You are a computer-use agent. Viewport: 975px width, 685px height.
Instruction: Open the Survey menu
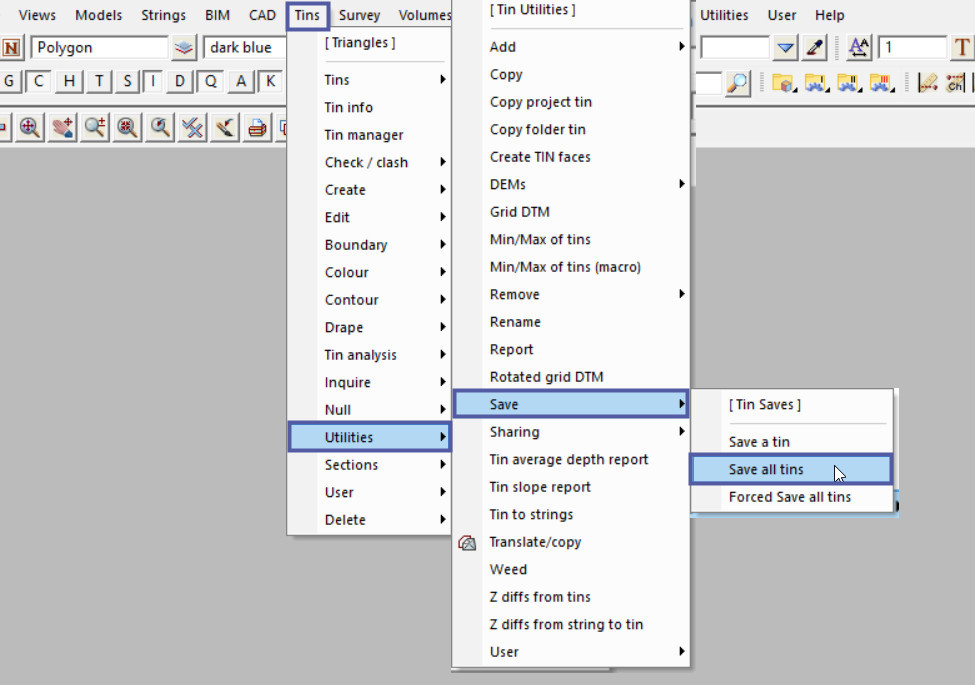[359, 15]
